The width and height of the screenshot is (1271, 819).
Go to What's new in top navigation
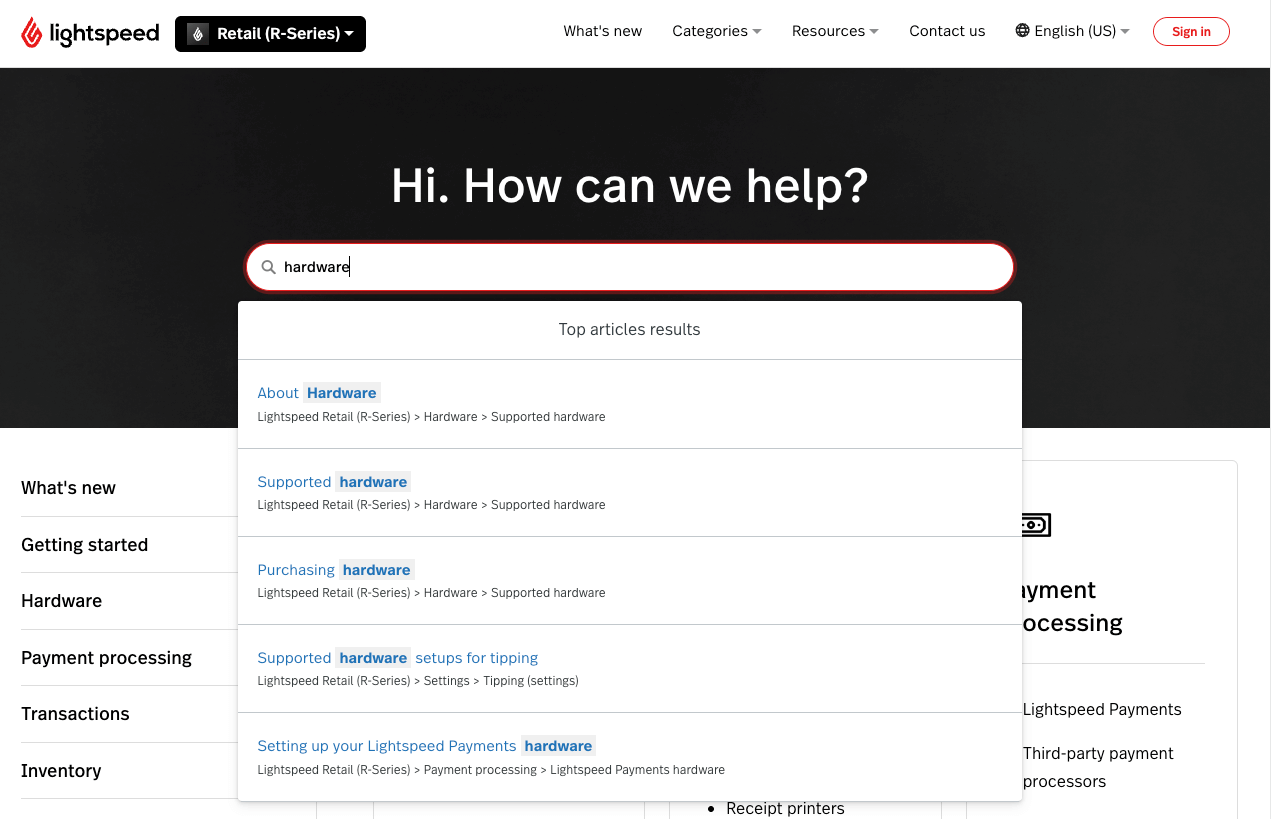[602, 31]
